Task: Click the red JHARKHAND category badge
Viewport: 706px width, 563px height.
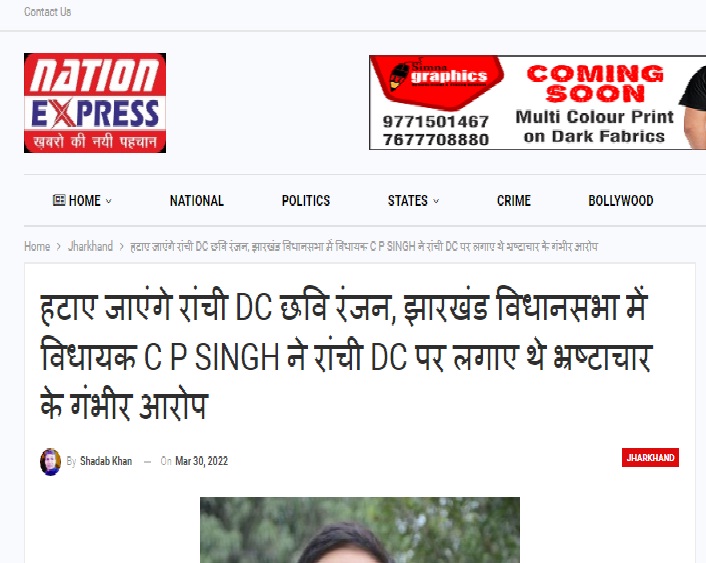Action: tap(650, 458)
